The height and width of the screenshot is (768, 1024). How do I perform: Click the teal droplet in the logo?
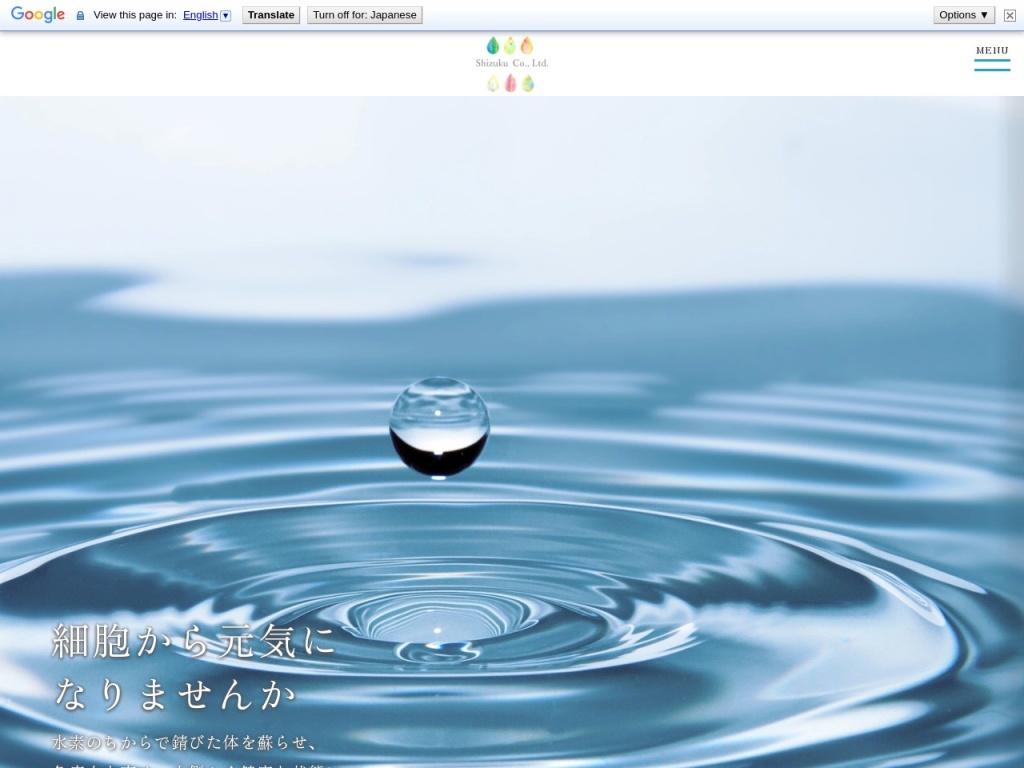(x=492, y=46)
